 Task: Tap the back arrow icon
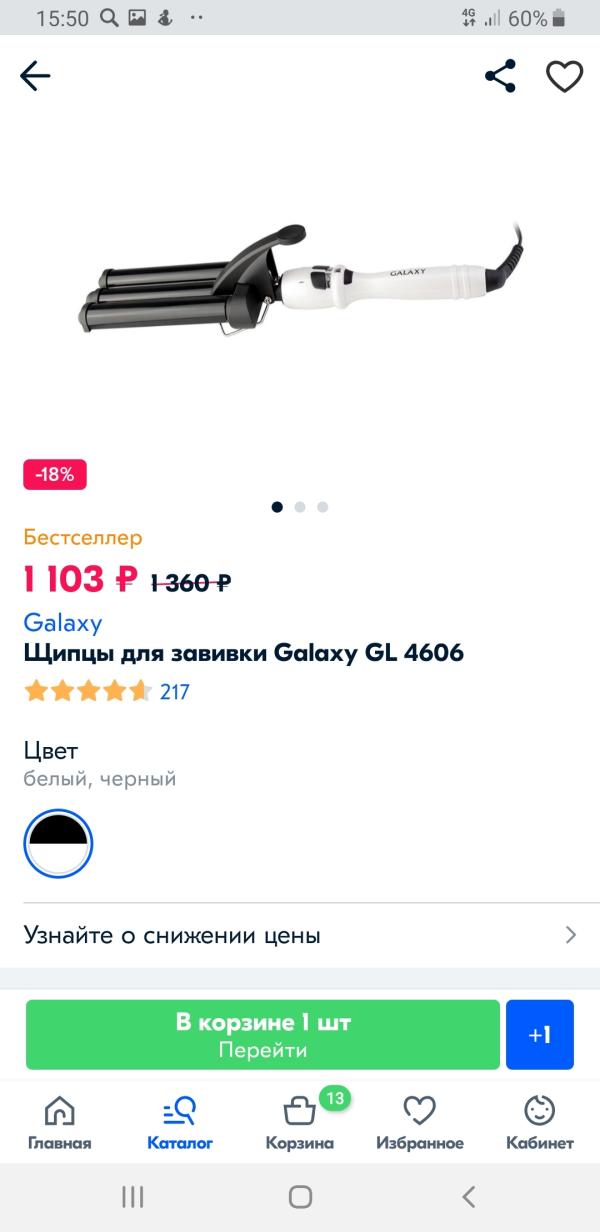35,76
